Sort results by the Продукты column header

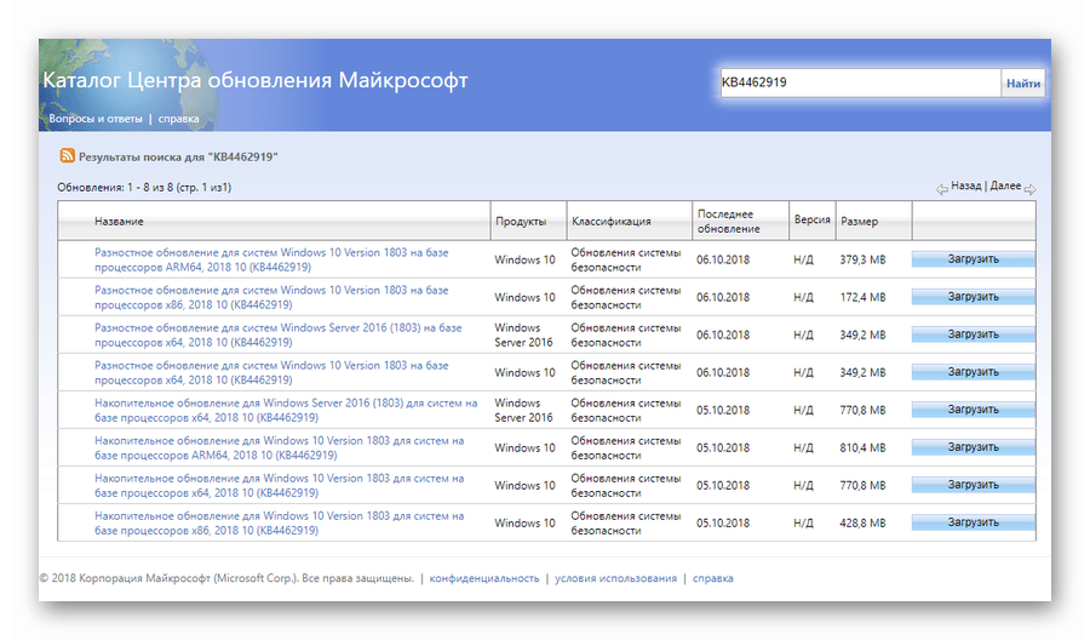pos(520,221)
